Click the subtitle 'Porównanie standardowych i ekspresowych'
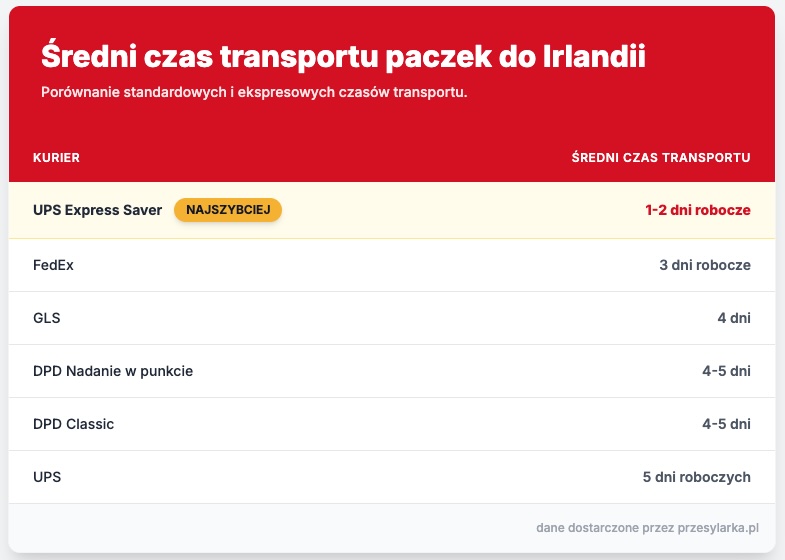 255,93
